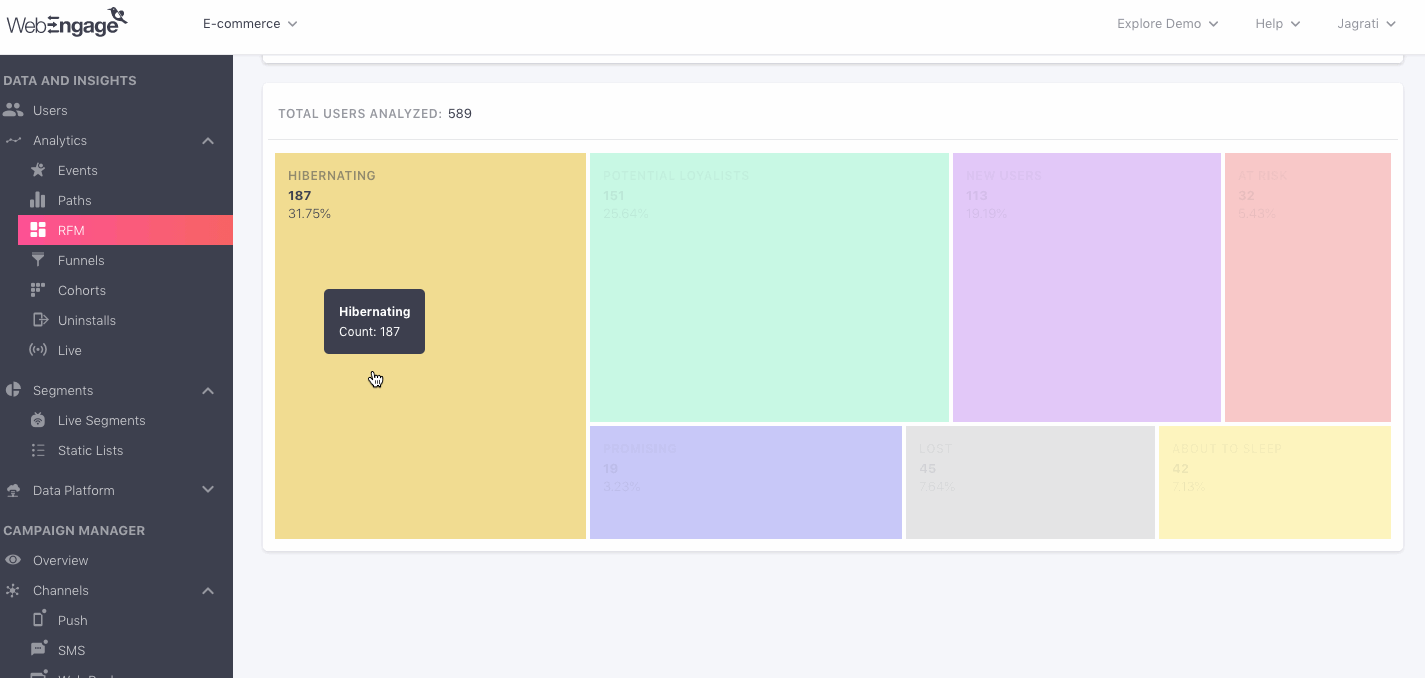This screenshot has height=678, width=1425.
Task: Select the Potential Loyalists green tile
Action: [769, 287]
